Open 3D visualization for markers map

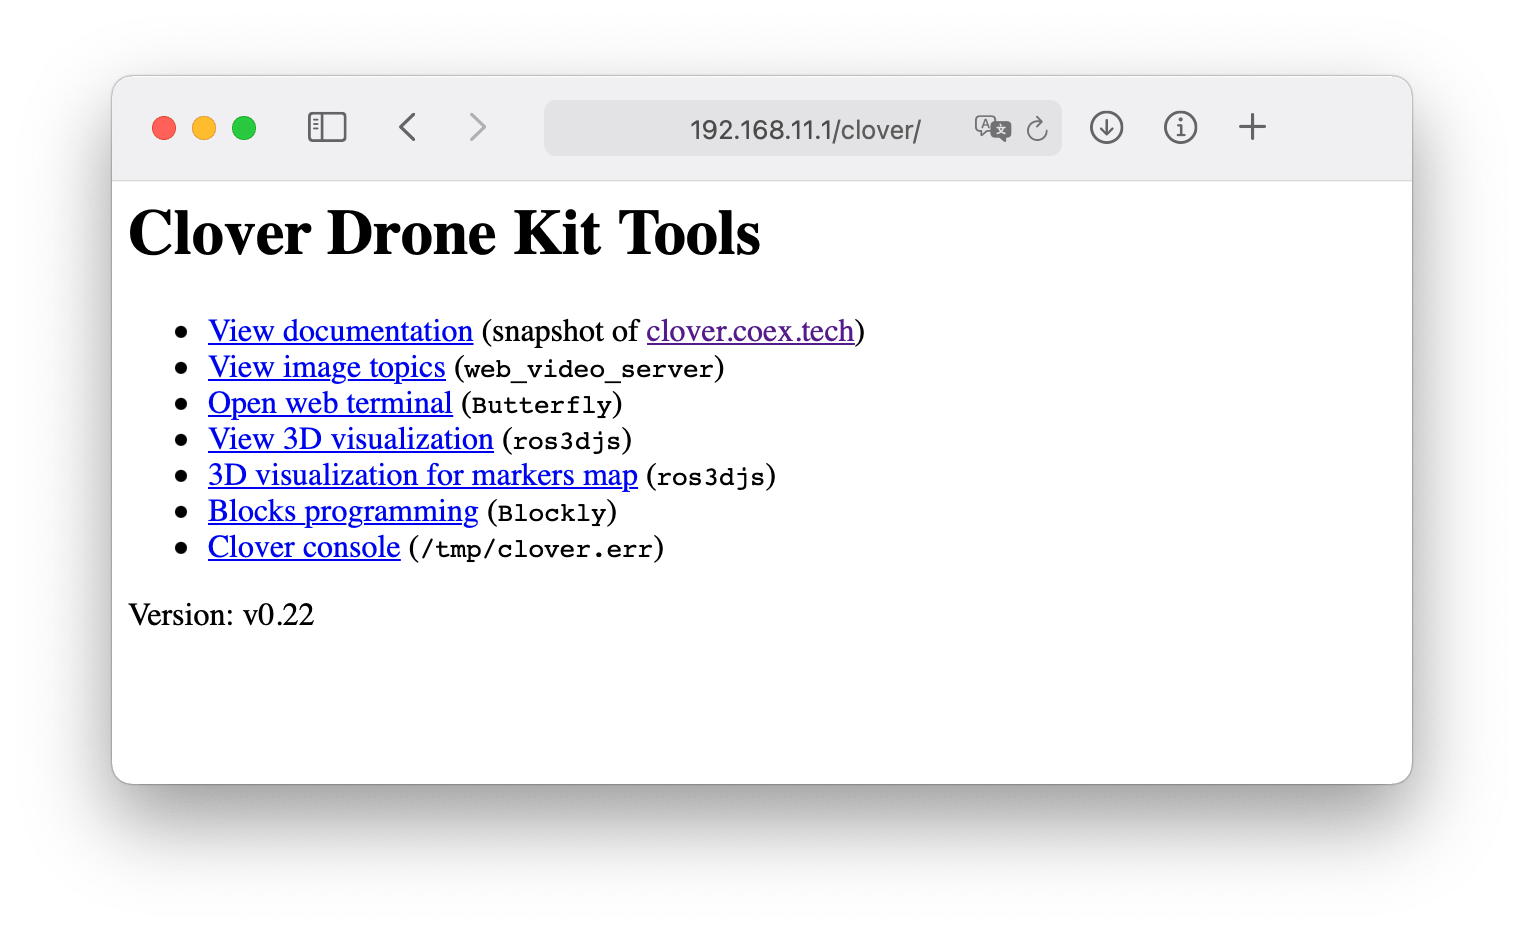[422, 475]
